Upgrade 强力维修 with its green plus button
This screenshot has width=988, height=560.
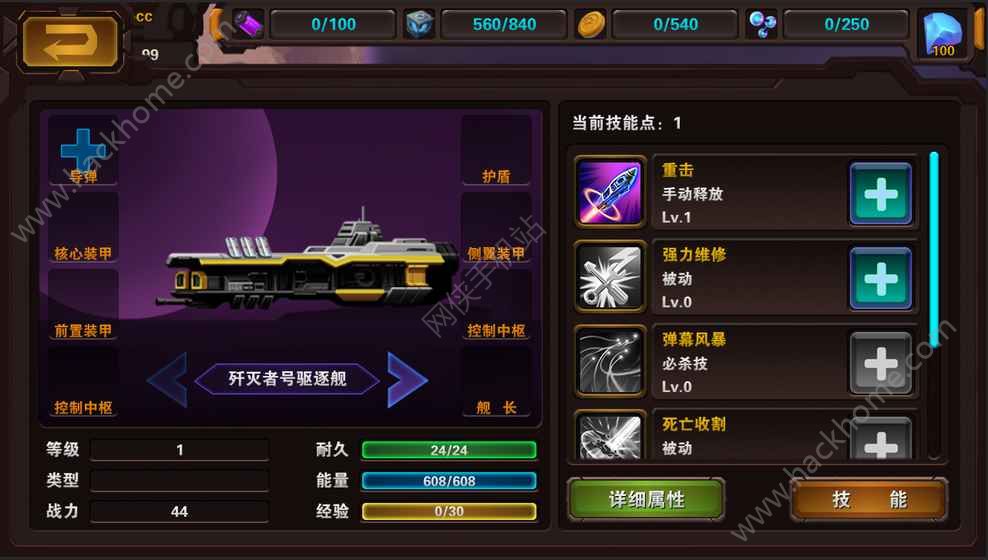[x=880, y=278]
